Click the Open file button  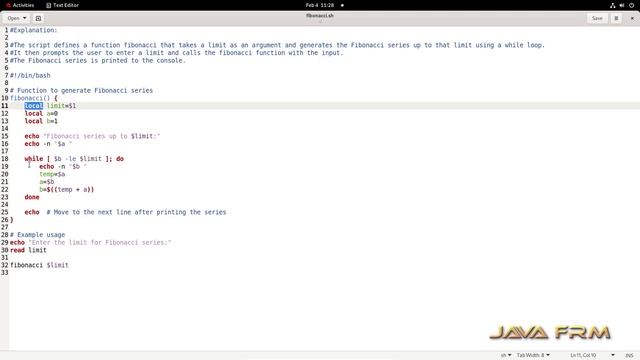13,18
